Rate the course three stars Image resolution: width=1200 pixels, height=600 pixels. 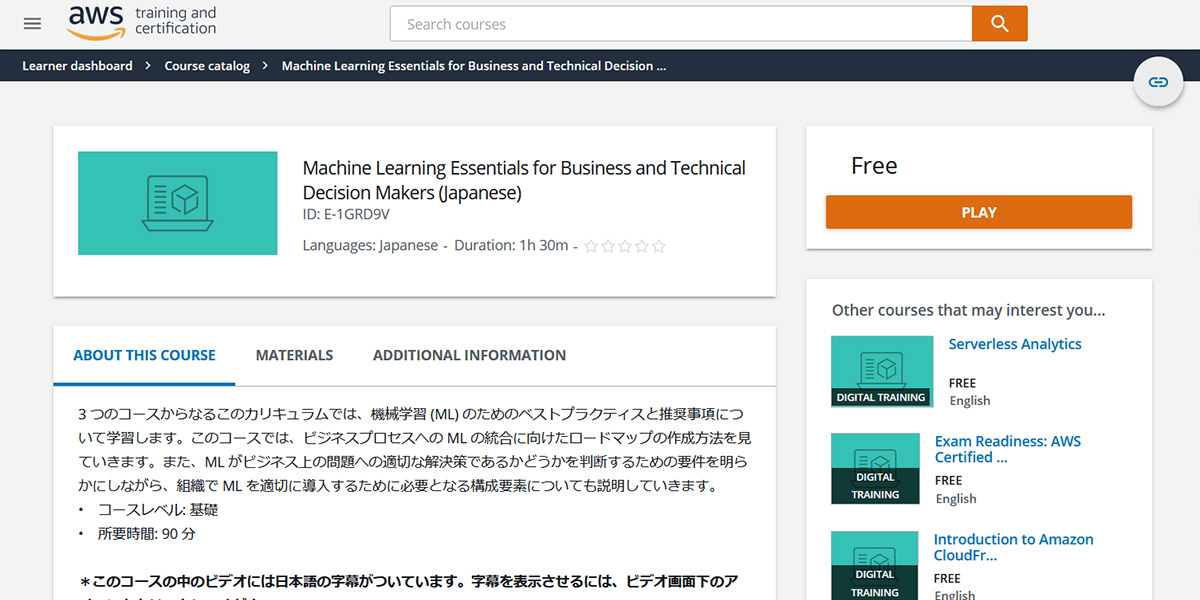[625, 246]
